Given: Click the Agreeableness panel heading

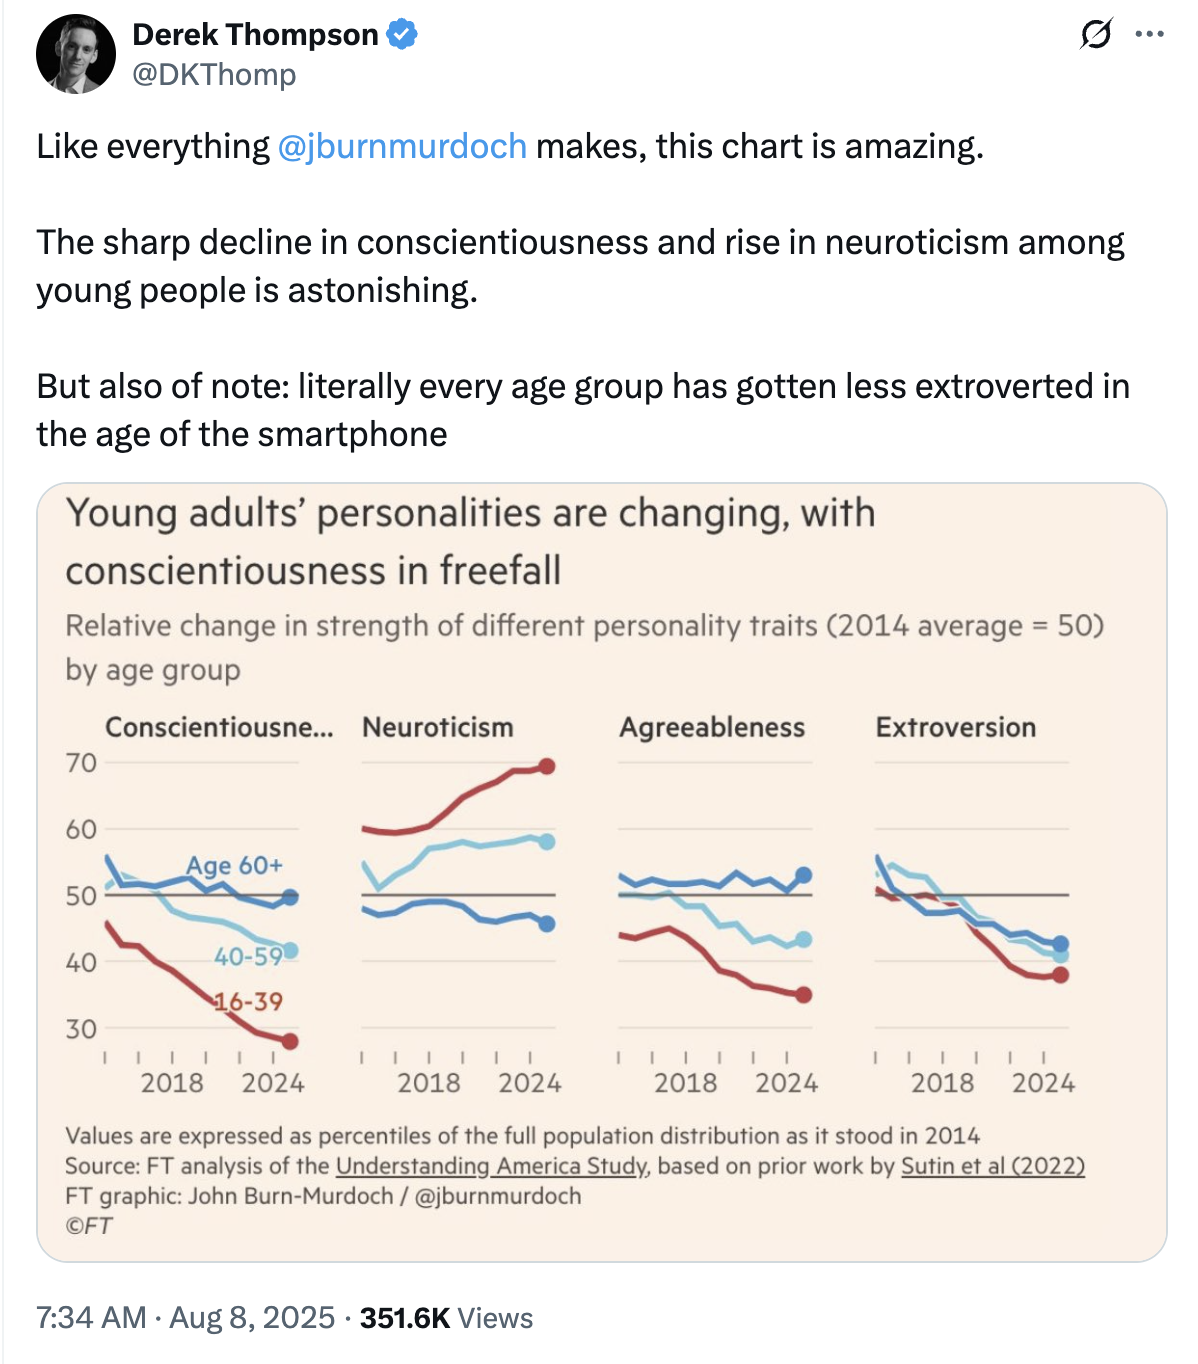Looking at the screenshot, I should [x=711, y=727].
